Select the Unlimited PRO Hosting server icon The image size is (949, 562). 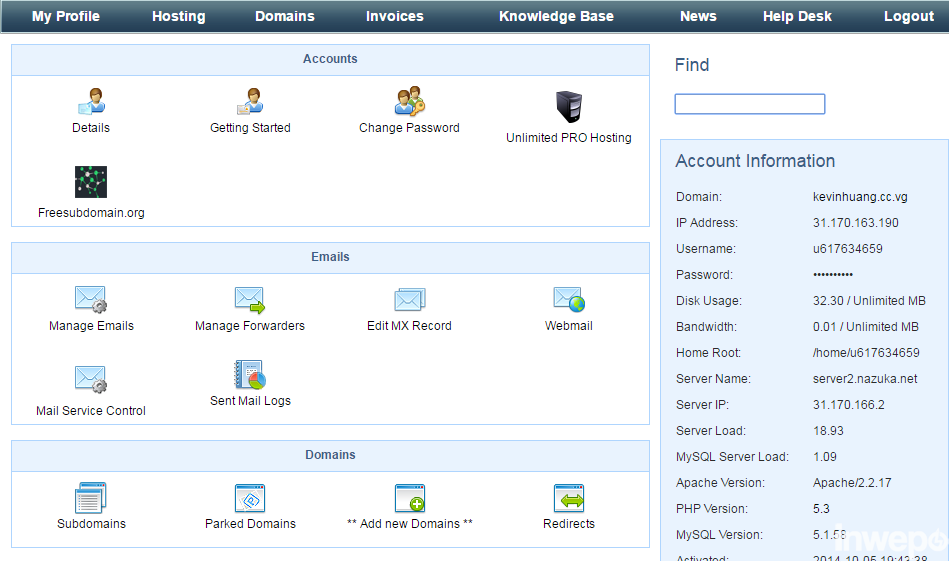[x=569, y=107]
